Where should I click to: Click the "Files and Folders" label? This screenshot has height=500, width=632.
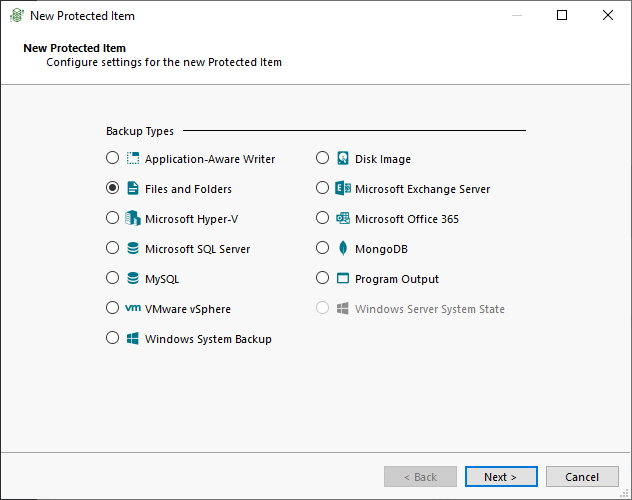coord(188,189)
